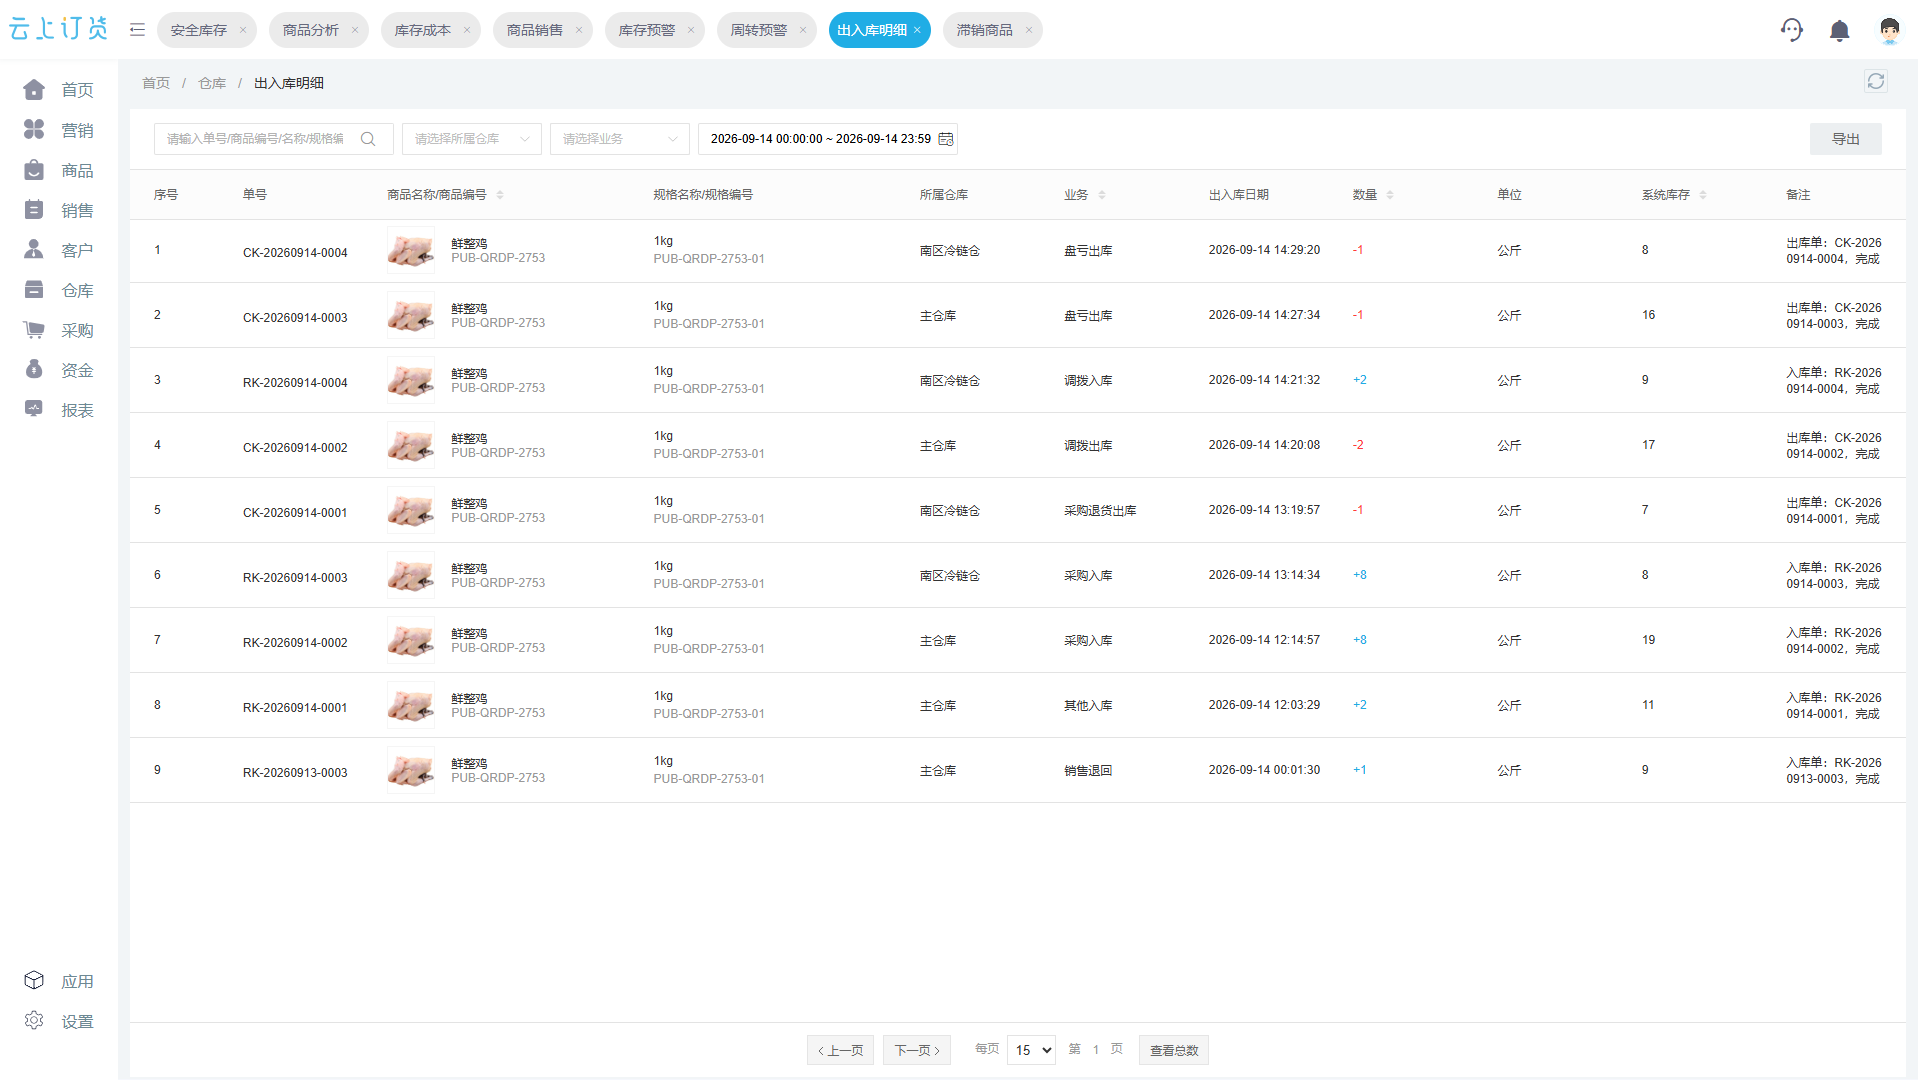
Task: Change the per-page count dropdown
Action: (x=1032, y=1050)
